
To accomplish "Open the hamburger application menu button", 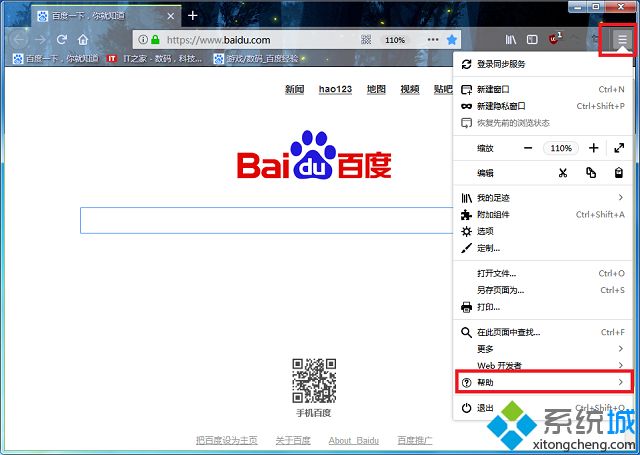I will point(622,40).
